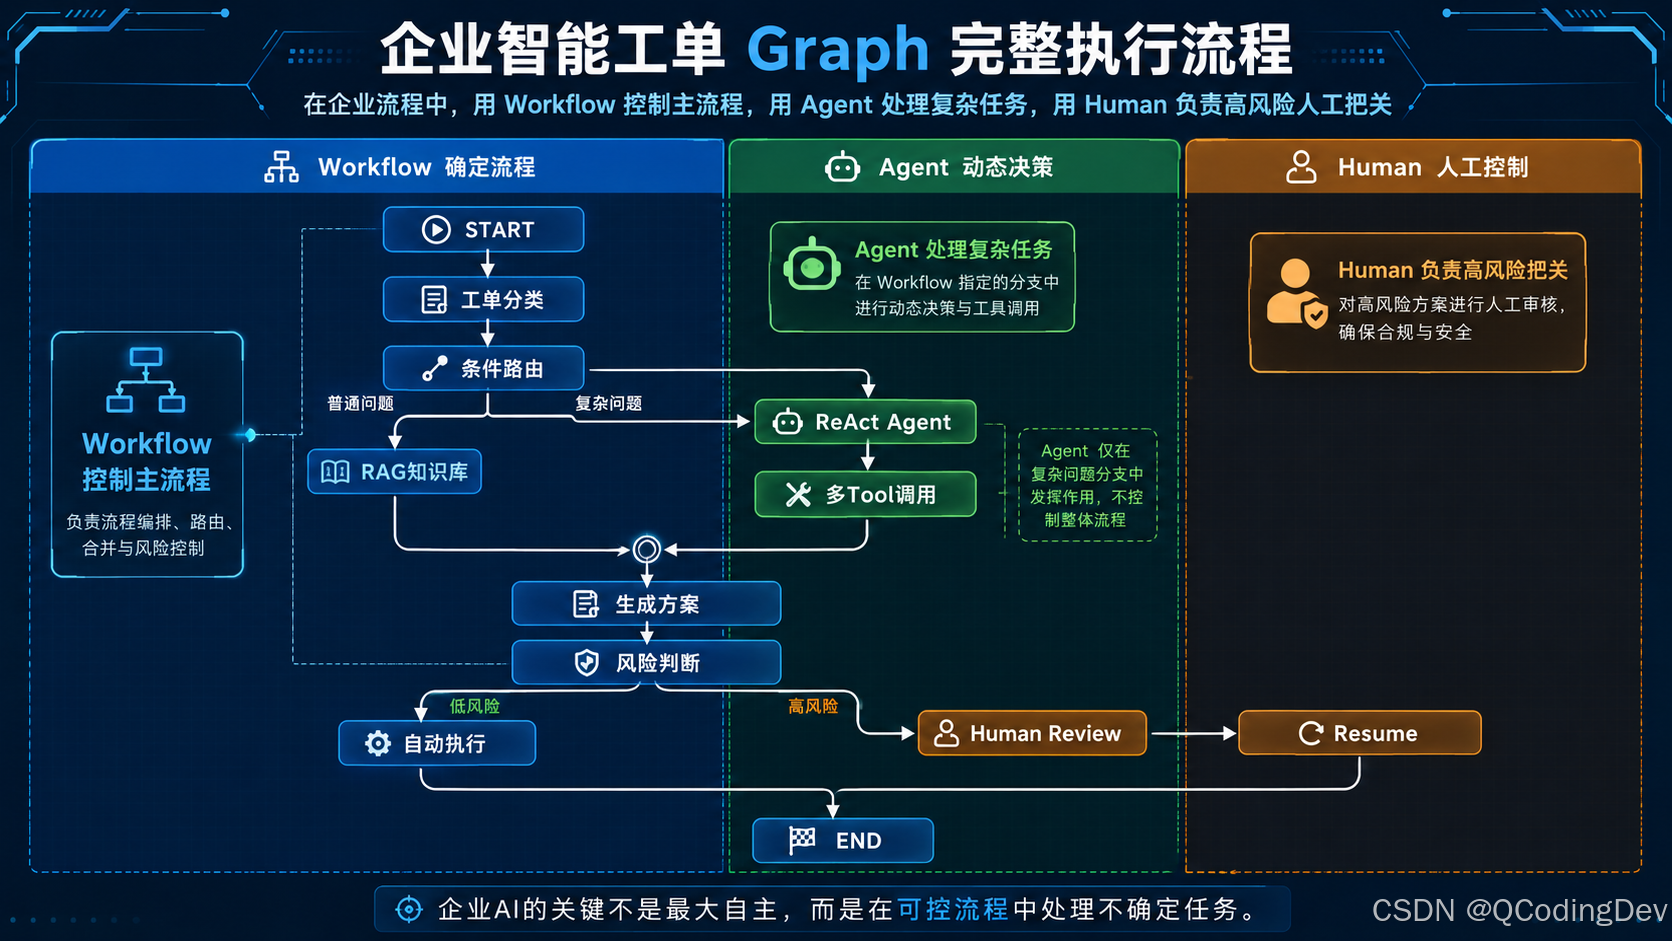The image size is (1672, 941).
Task: Click the Agent 动态决策 column header
Action: 955,167
